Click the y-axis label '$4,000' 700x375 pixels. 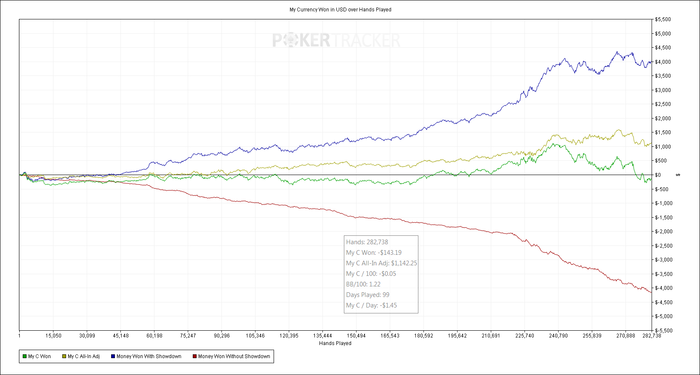pos(662,62)
